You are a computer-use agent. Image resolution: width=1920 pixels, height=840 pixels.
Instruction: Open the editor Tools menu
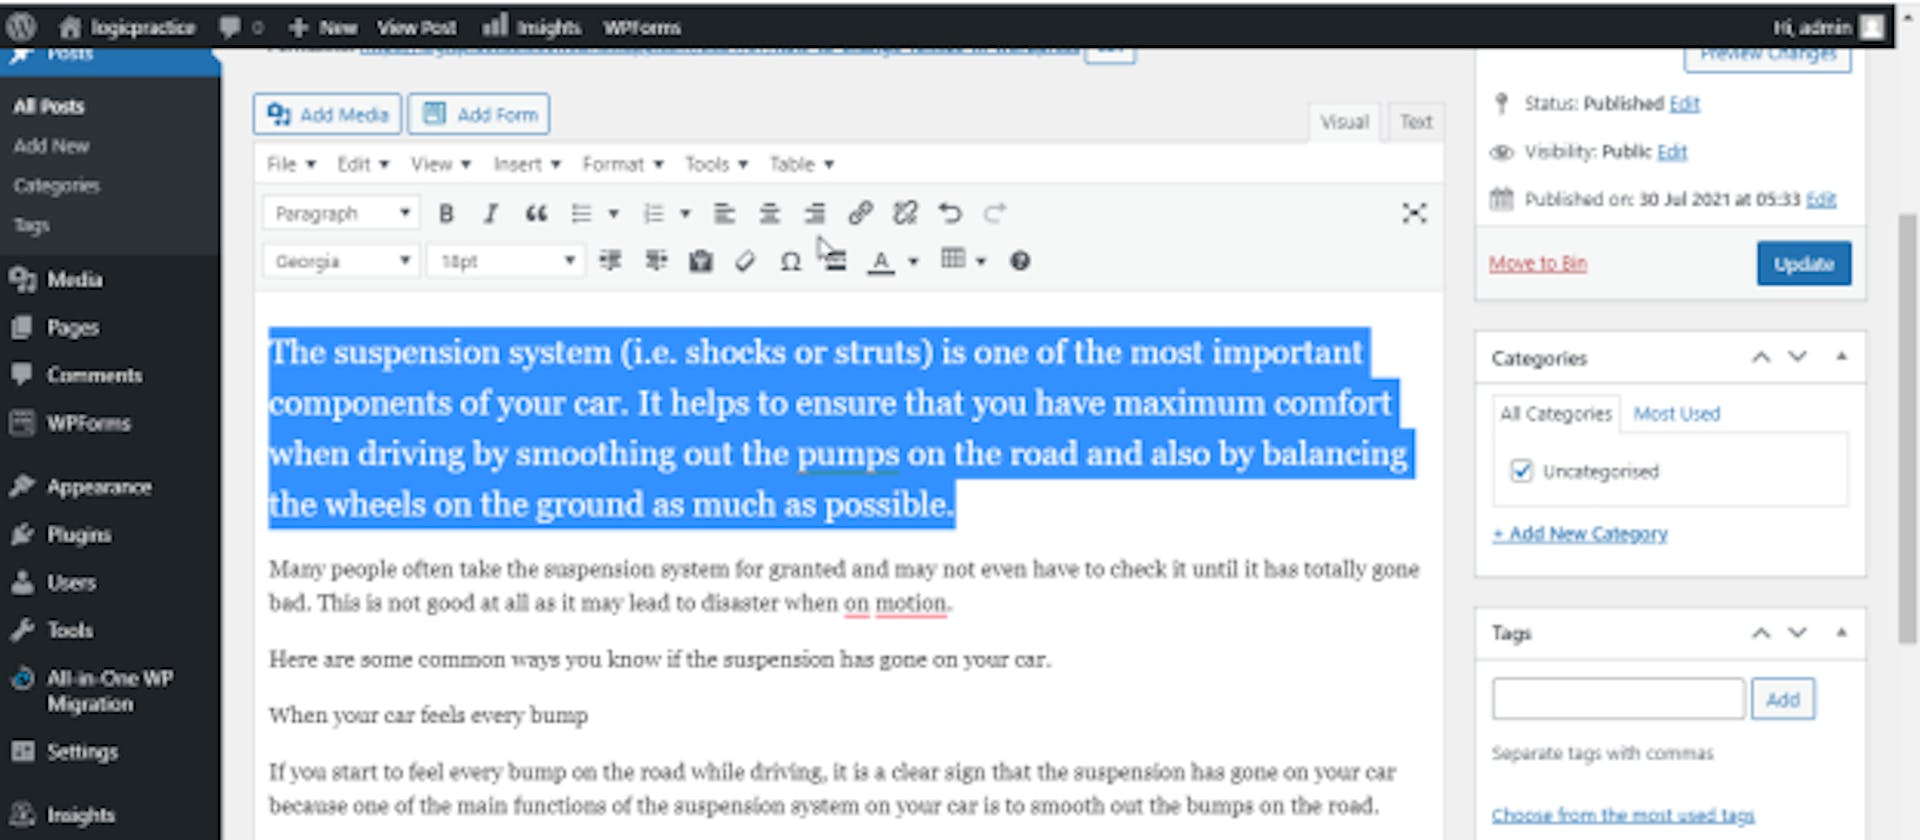coord(716,164)
